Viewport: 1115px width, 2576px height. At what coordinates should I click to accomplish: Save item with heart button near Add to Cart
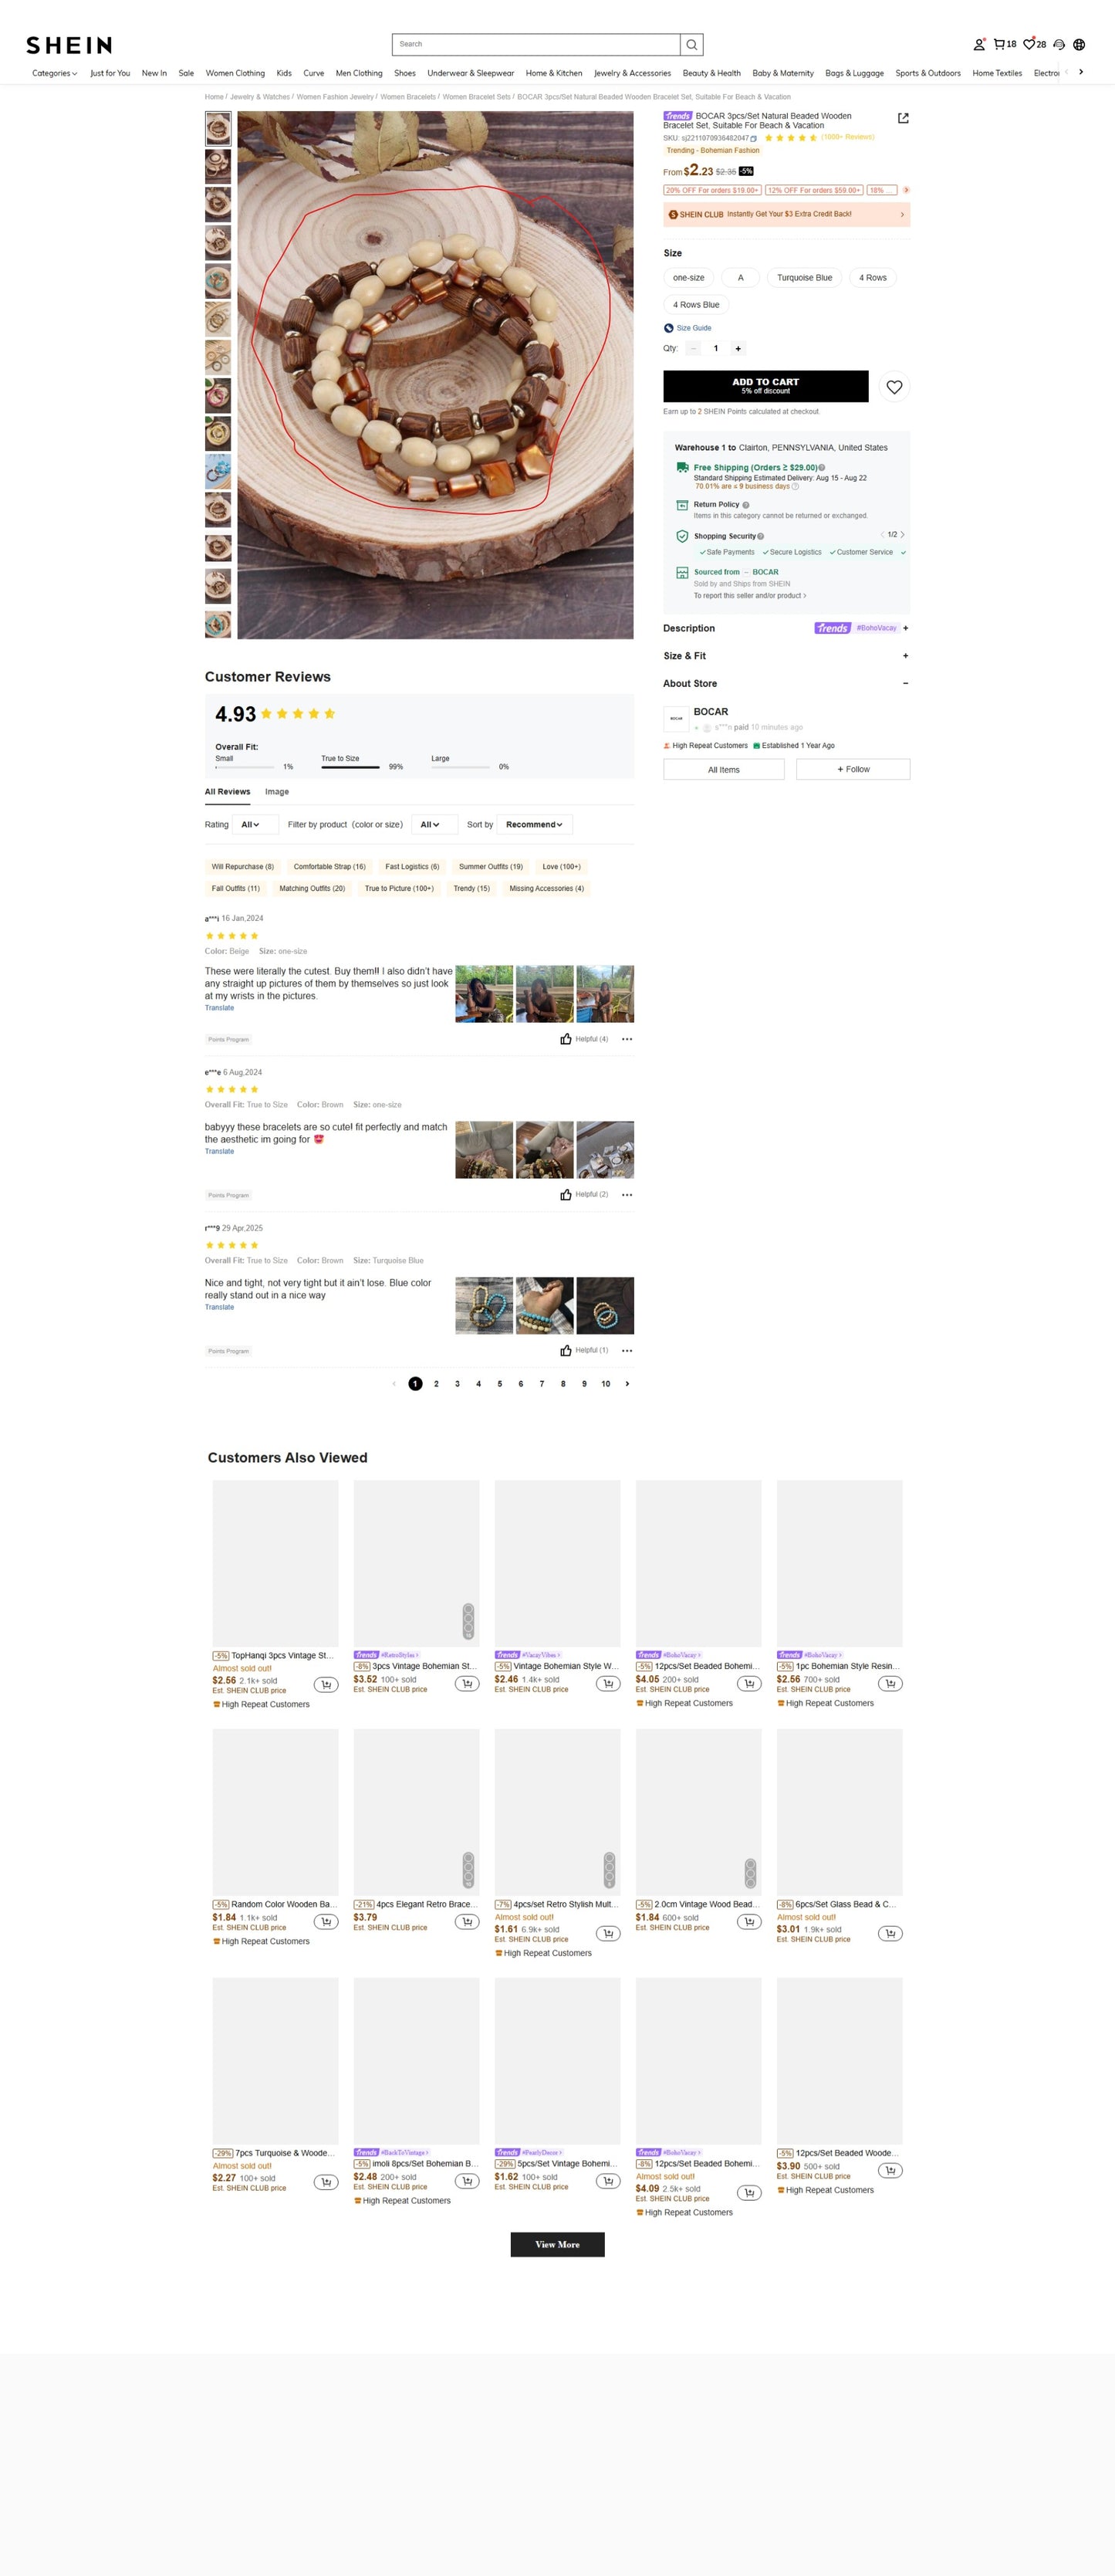[894, 387]
